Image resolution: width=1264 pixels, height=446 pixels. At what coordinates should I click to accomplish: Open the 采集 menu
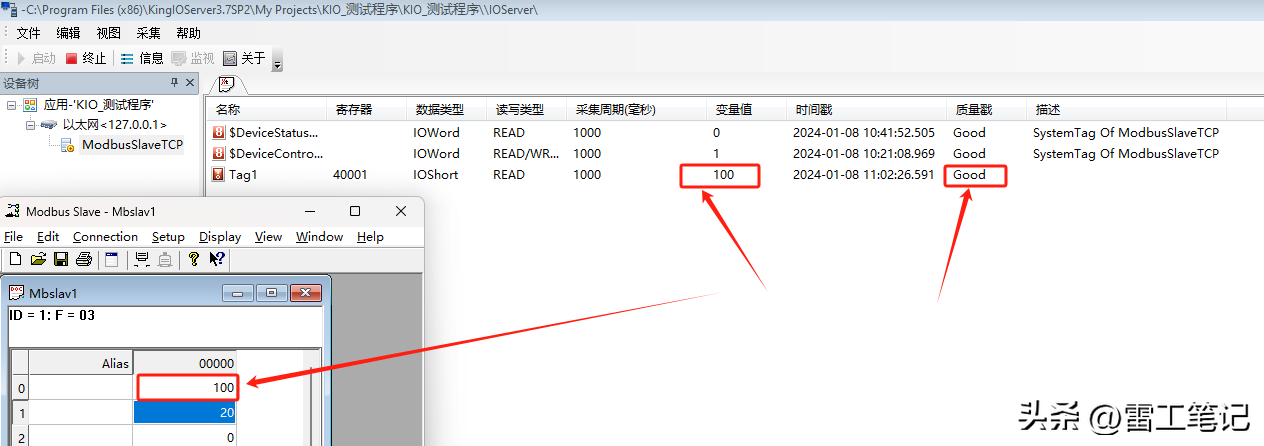pos(148,33)
